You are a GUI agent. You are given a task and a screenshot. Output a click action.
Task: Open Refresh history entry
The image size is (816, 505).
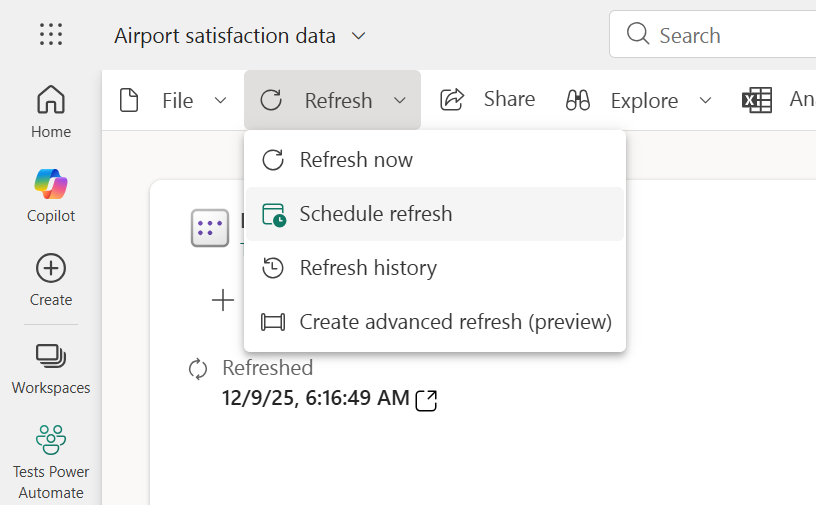coord(435,268)
